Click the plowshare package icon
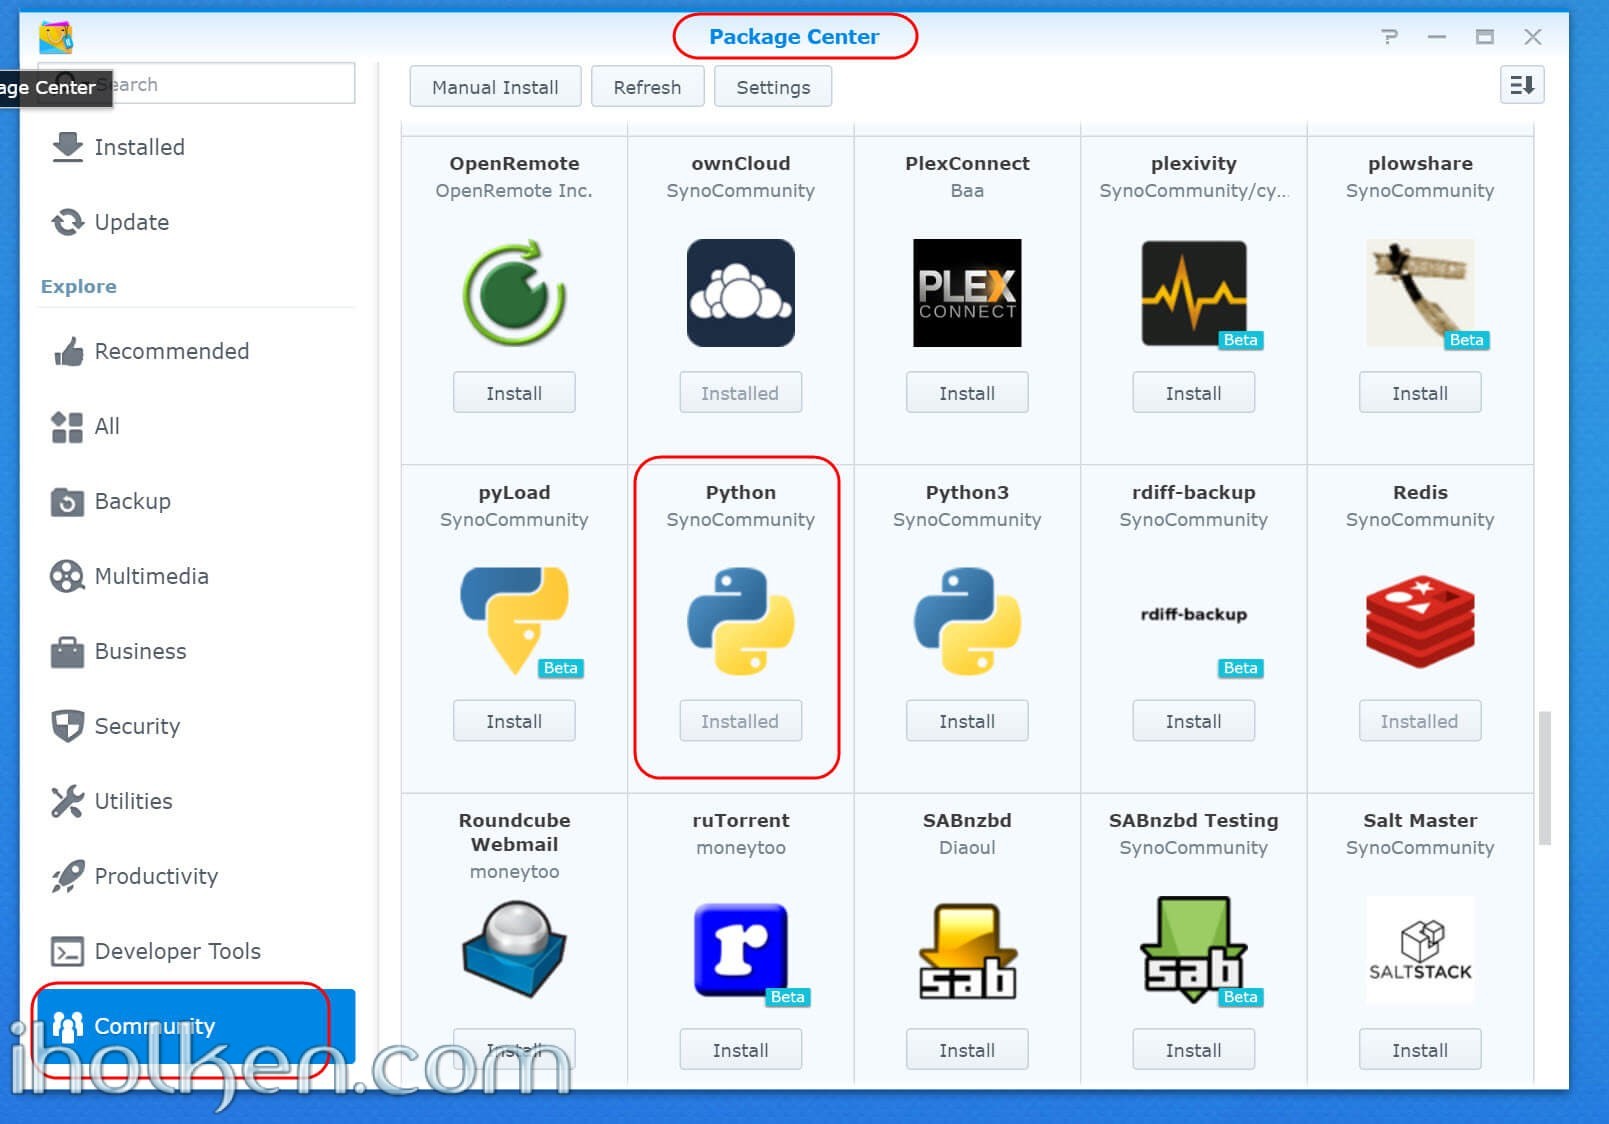 click(x=1420, y=293)
